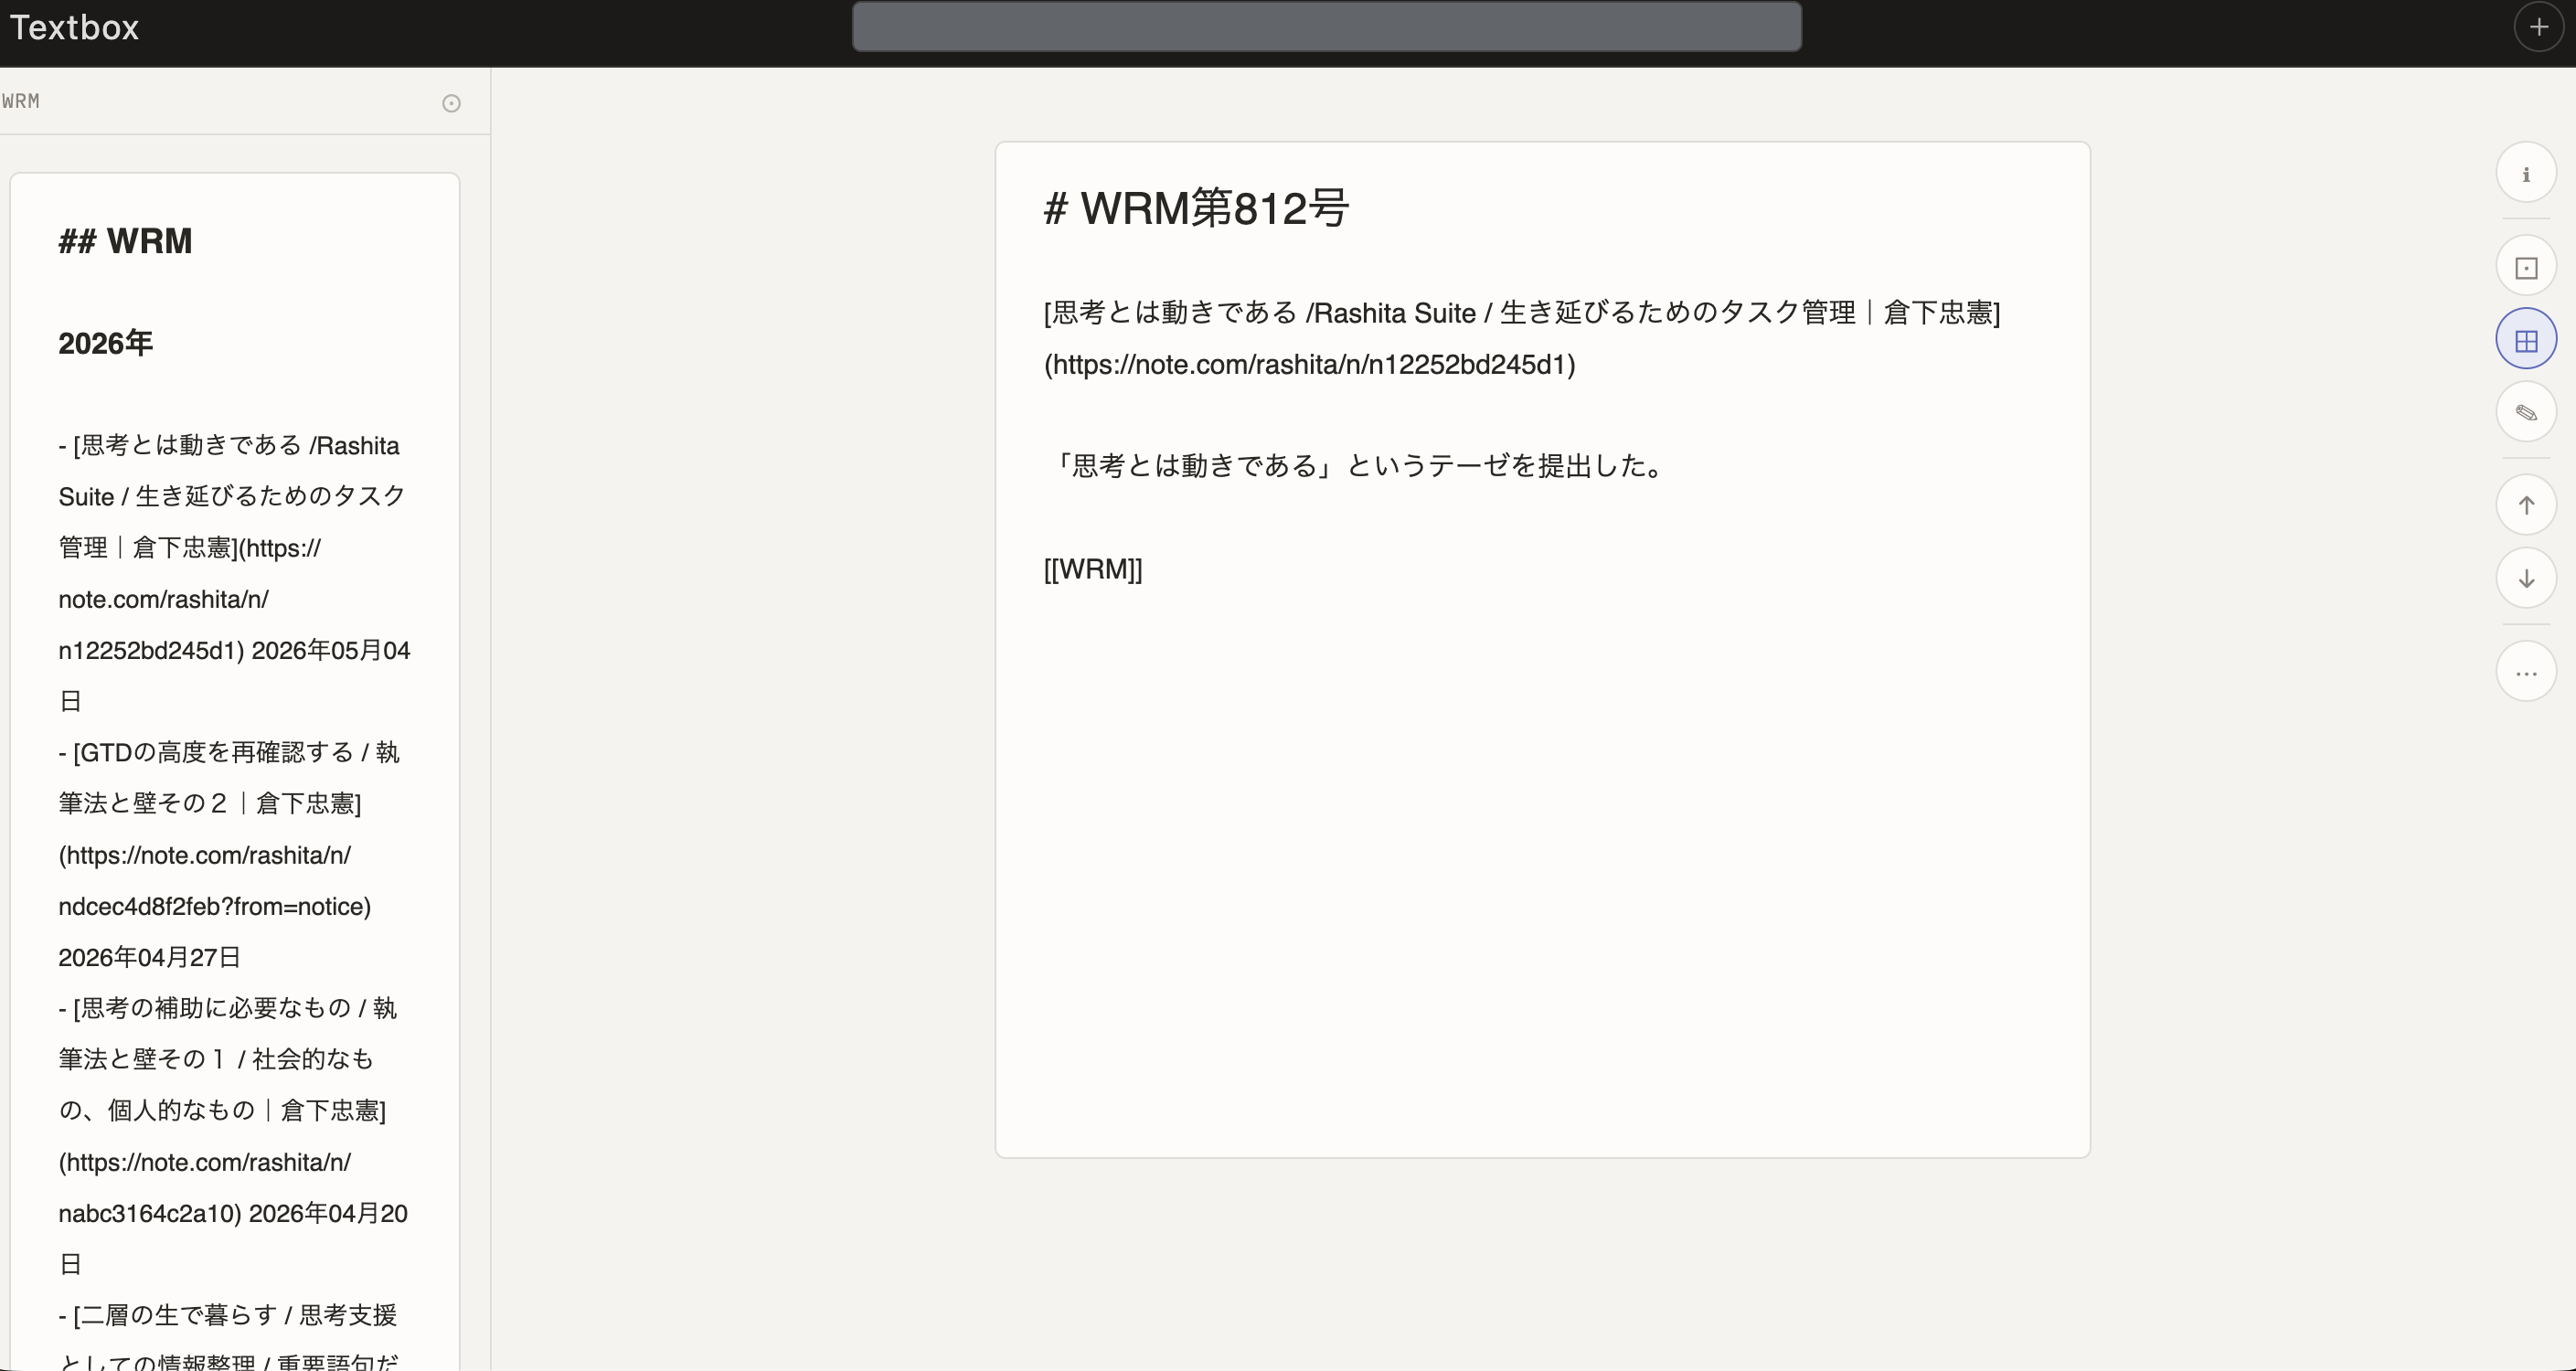Open the three-dots more menu
Screen dimensions: 2576x1371
pyautogui.click(x=2526, y=672)
